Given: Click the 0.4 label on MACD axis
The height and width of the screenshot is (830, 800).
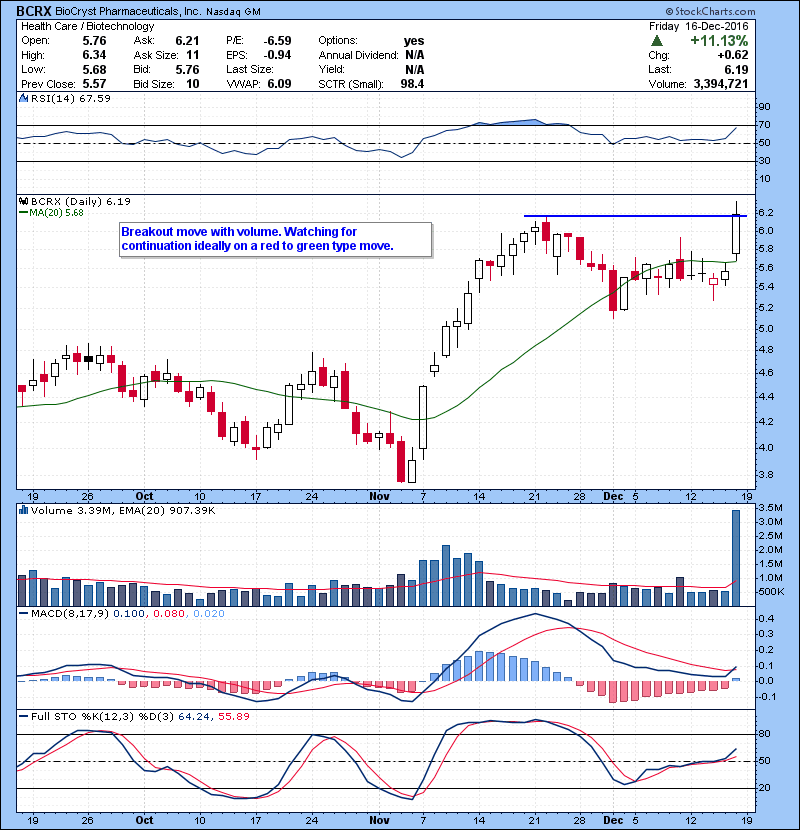Looking at the screenshot, I should 766,619.
